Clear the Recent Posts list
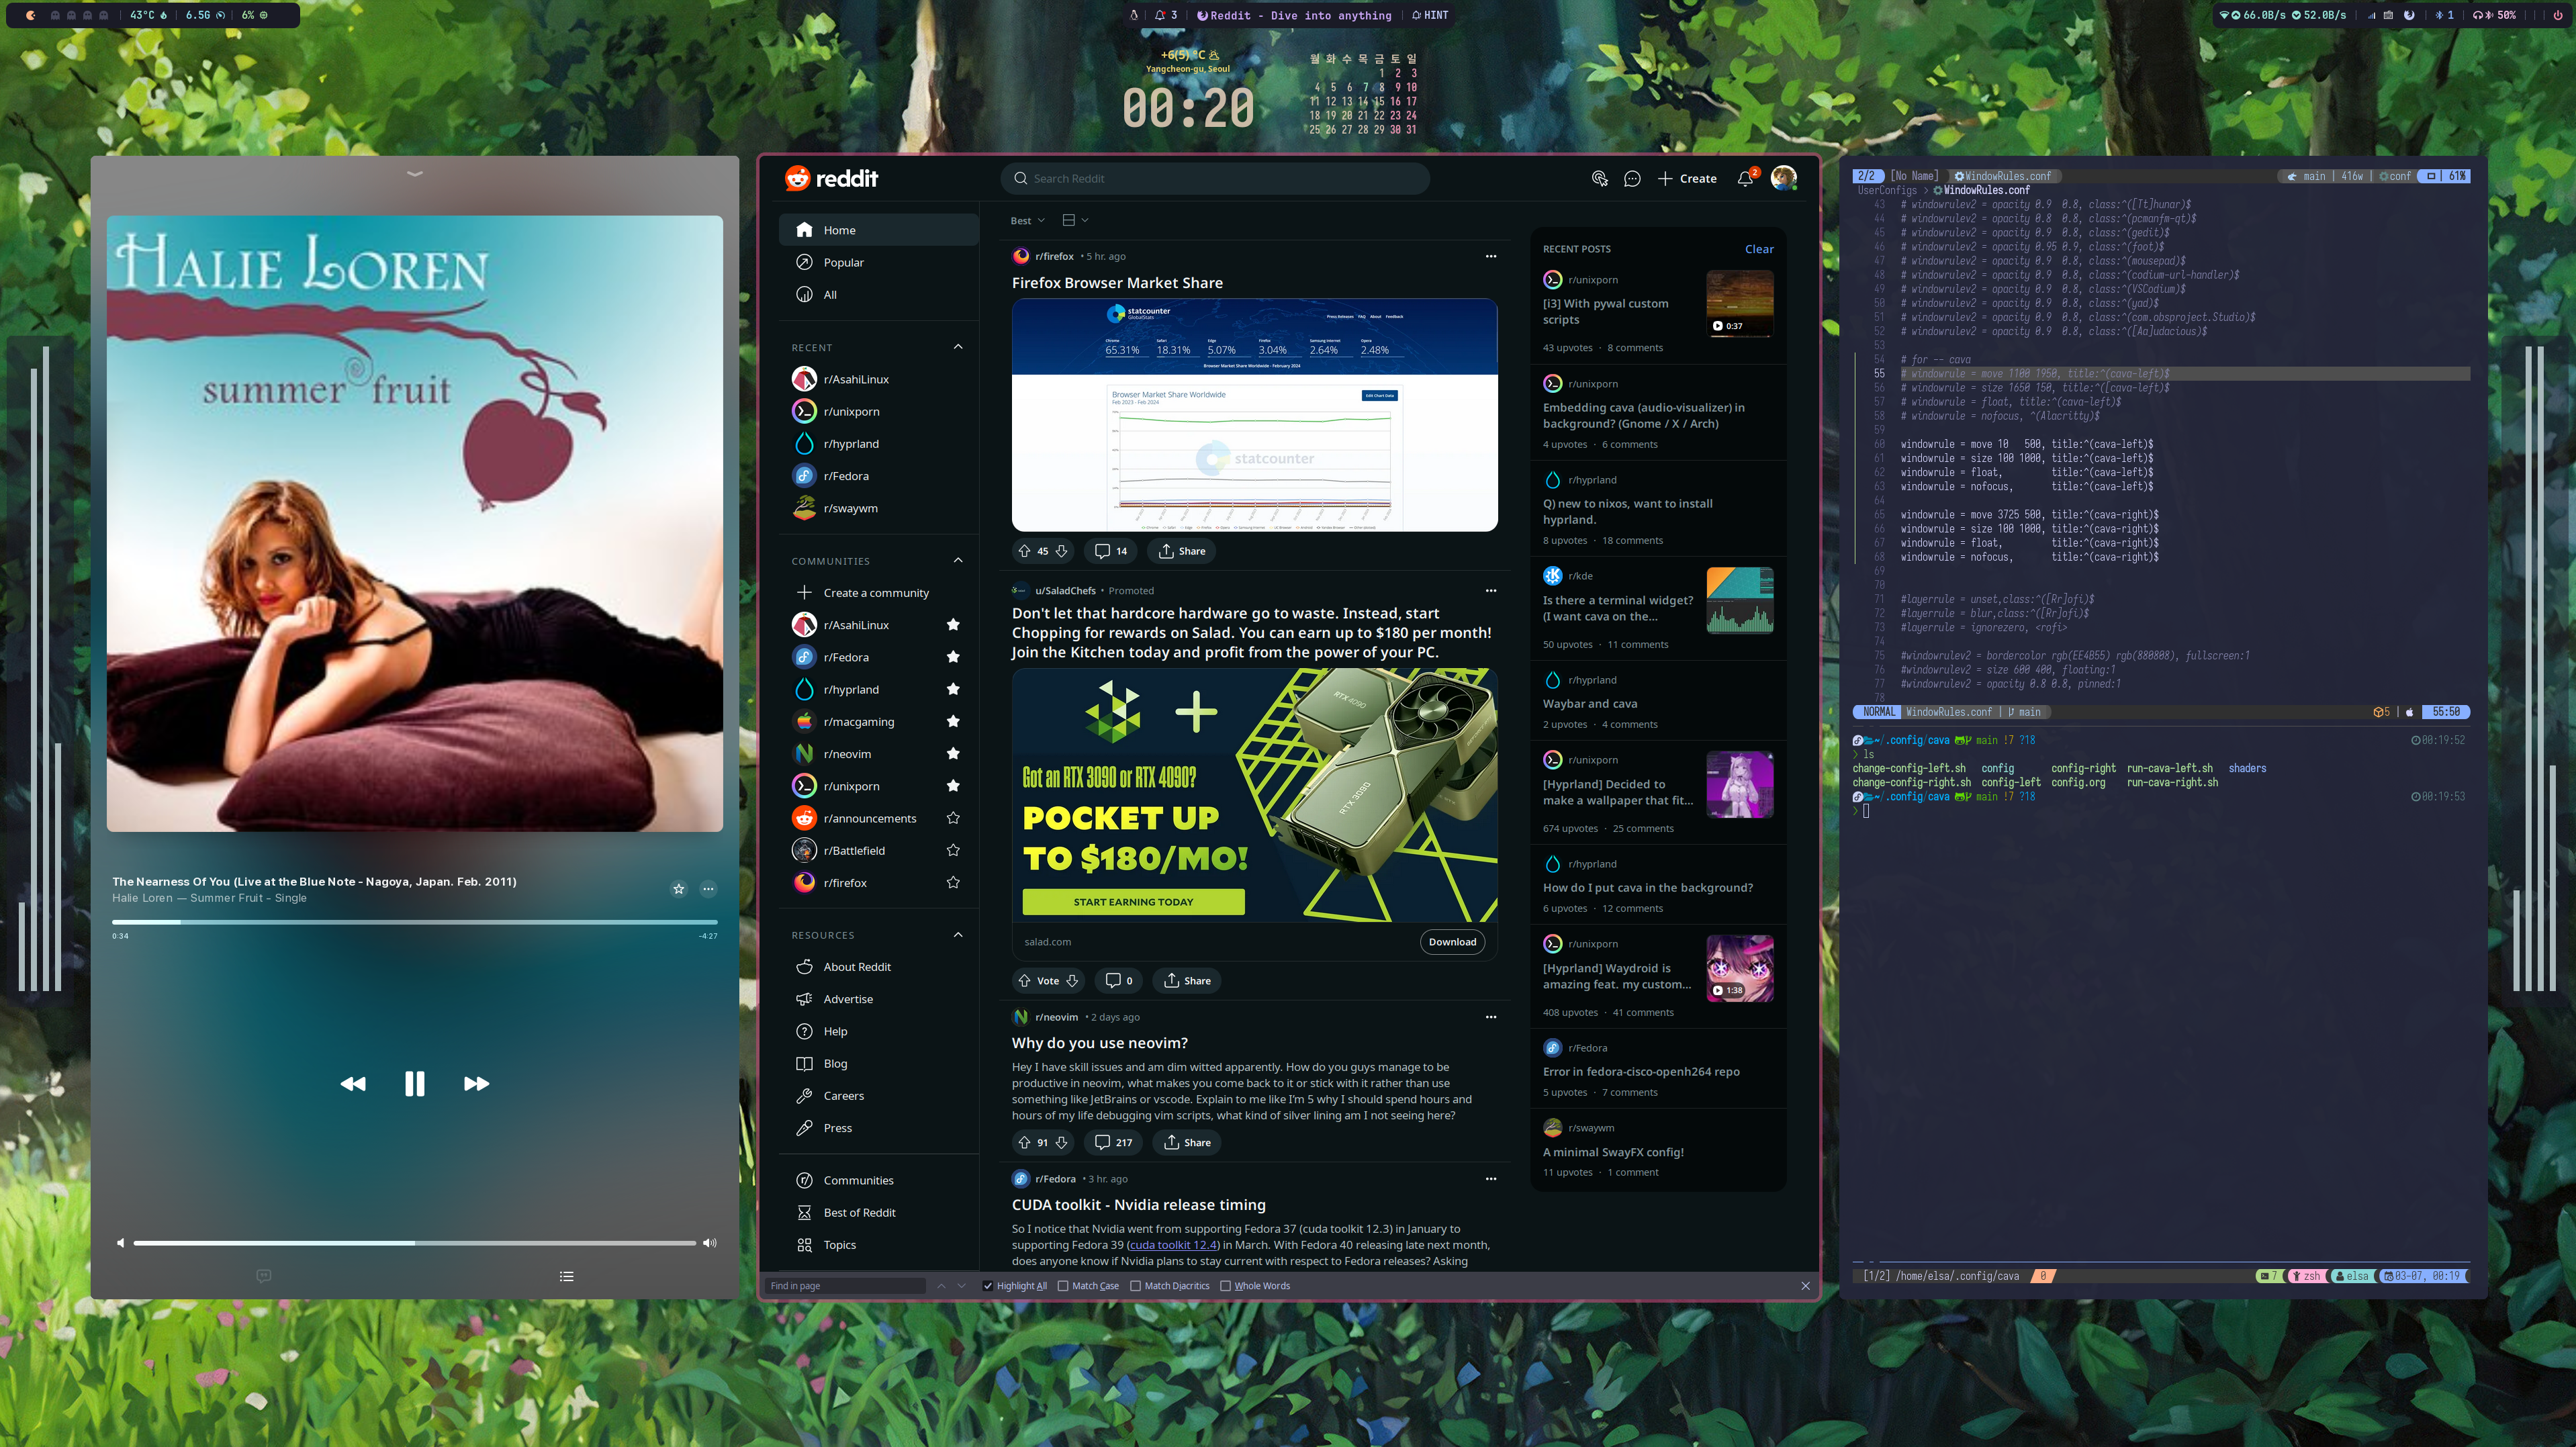This screenshot has width=2576, height=1447. pos(1759,249)
